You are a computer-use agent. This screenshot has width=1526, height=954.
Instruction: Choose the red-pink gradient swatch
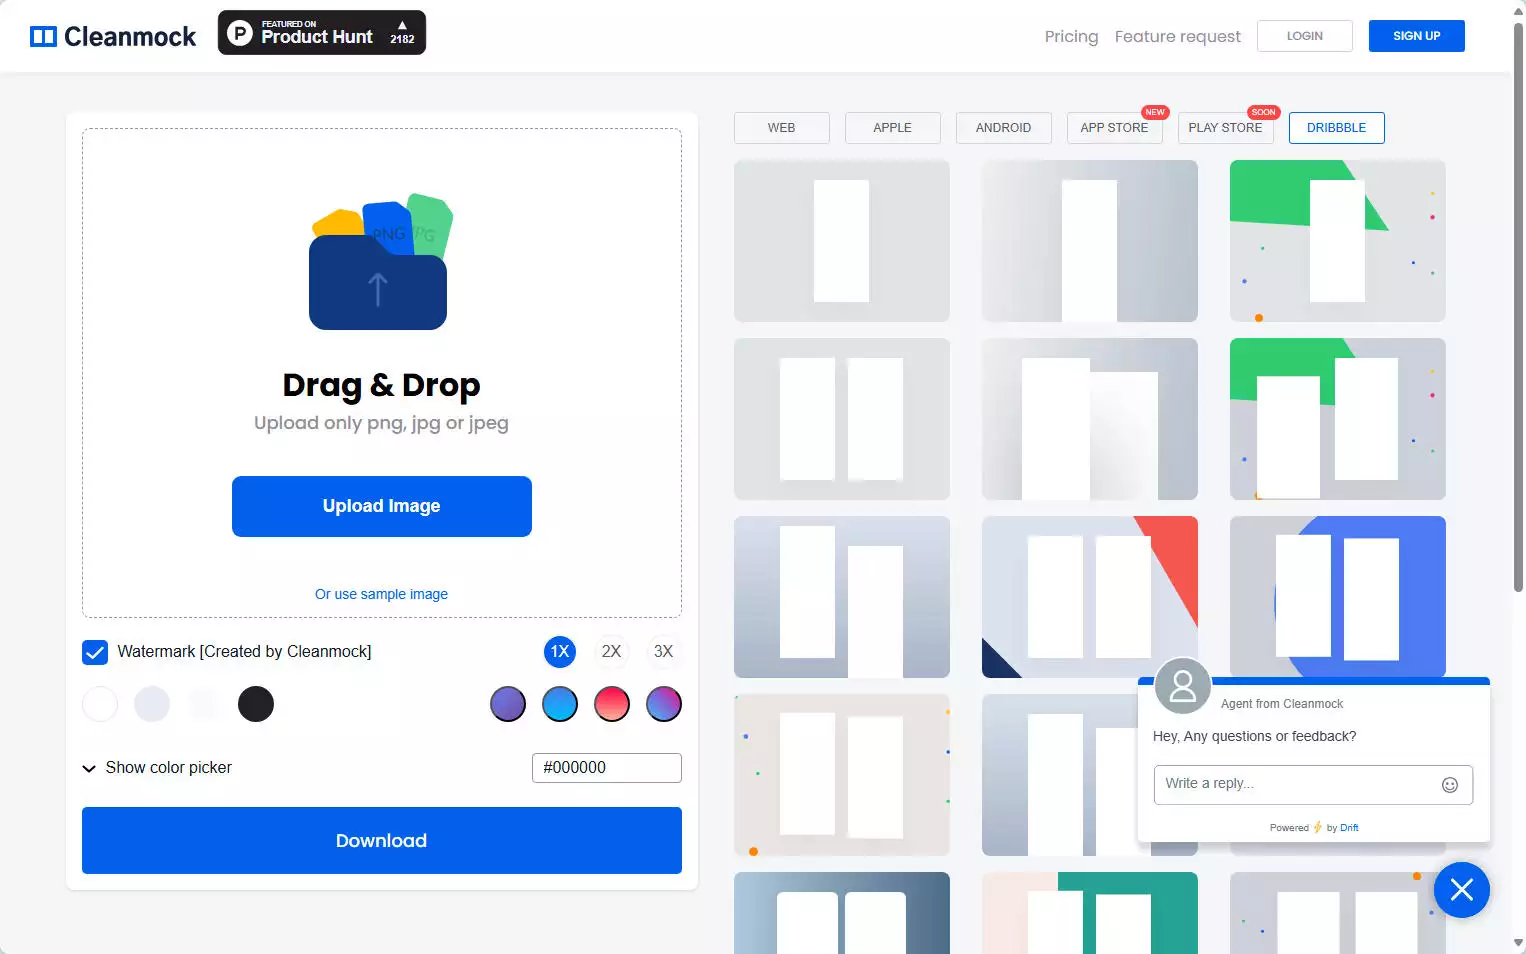[x=612, y=704]
